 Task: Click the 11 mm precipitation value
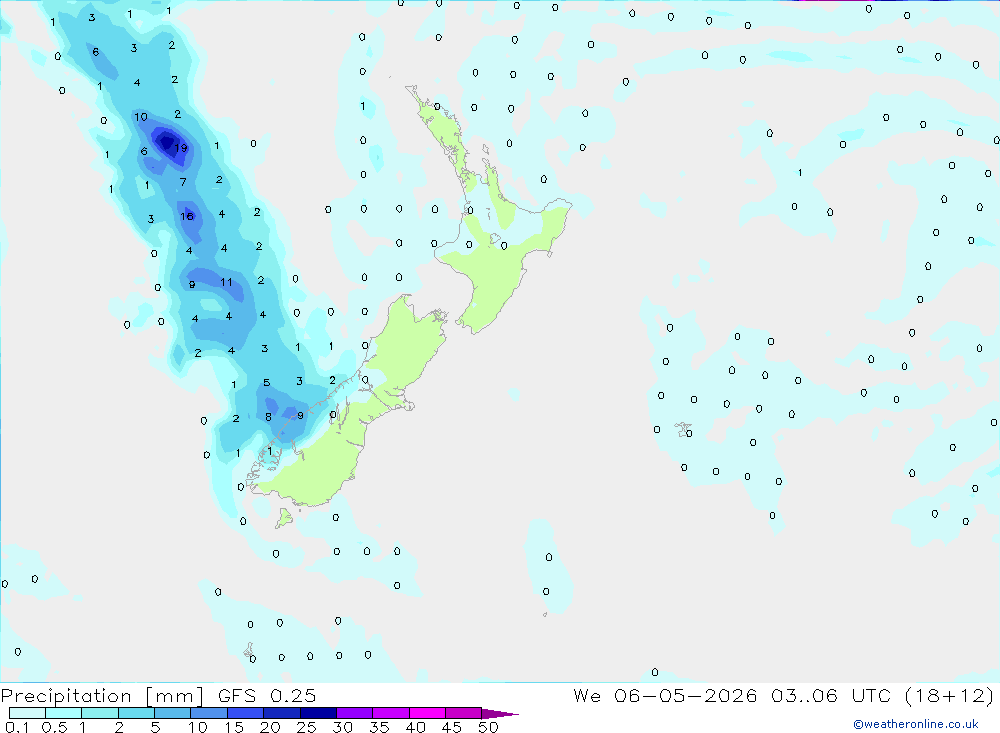(x=226, y=282)
